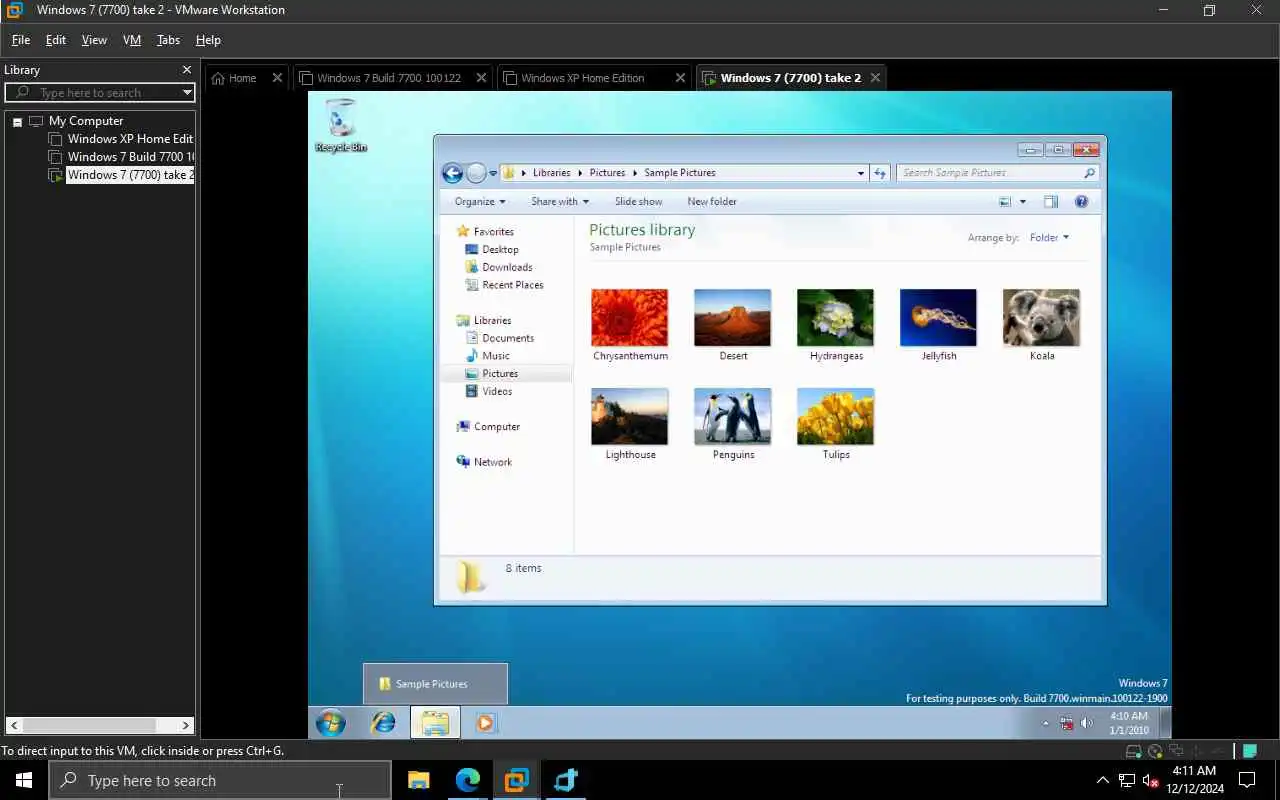
Task: Open the VMware View menu
Action: pyautogui.click(x=94, y=40)
